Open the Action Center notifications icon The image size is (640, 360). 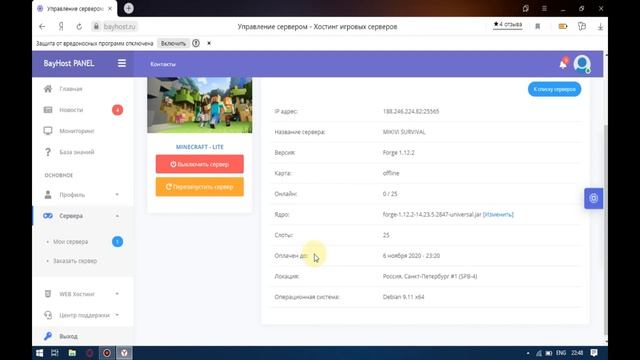point(594,353)
